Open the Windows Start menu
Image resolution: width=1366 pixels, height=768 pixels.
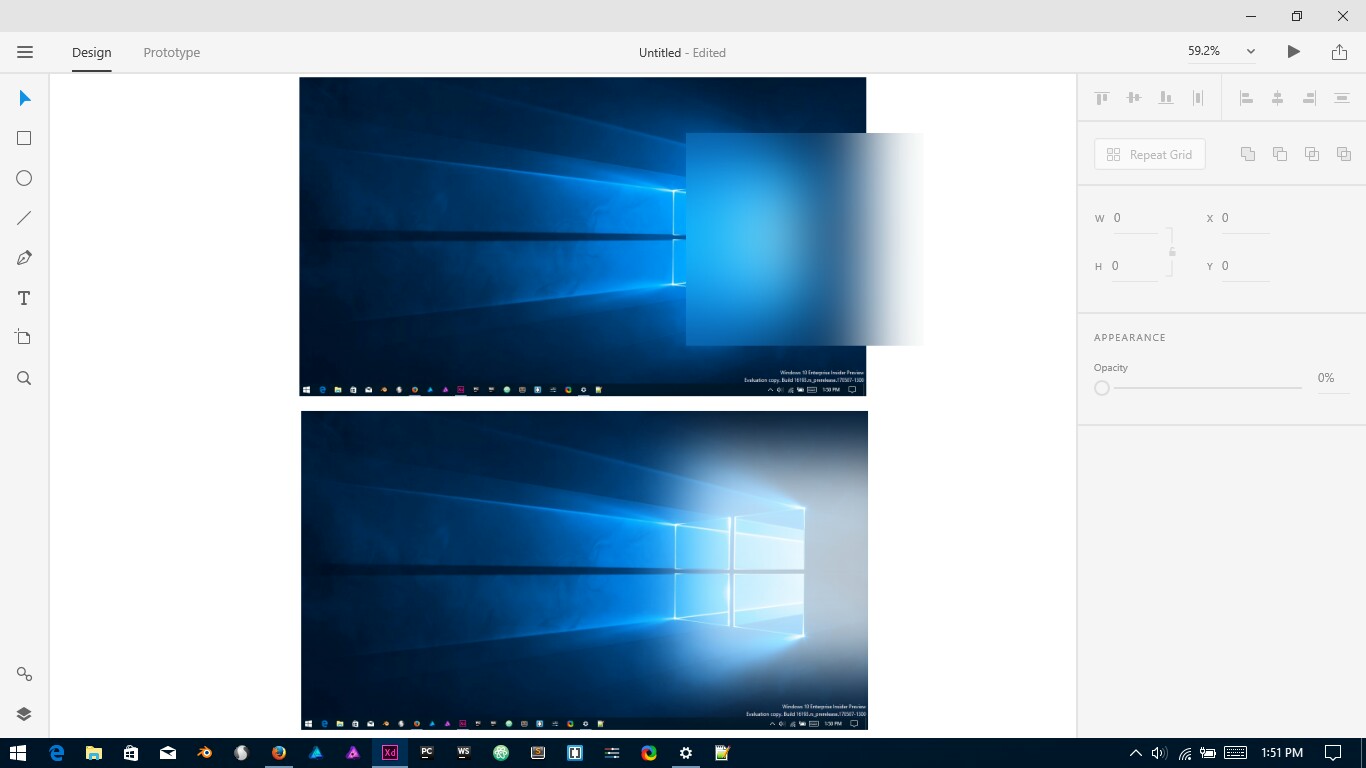pyautogui.click(x=18, y=753)
